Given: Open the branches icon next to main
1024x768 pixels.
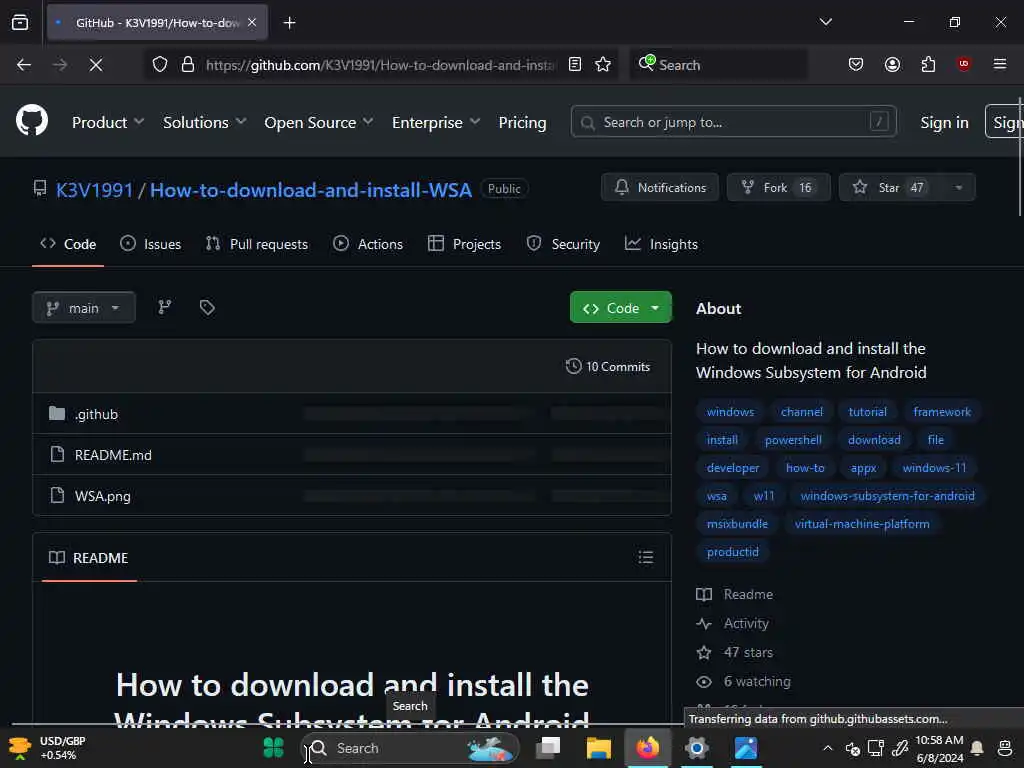Looking at the screenshot, I should click(x=165, y=307).
